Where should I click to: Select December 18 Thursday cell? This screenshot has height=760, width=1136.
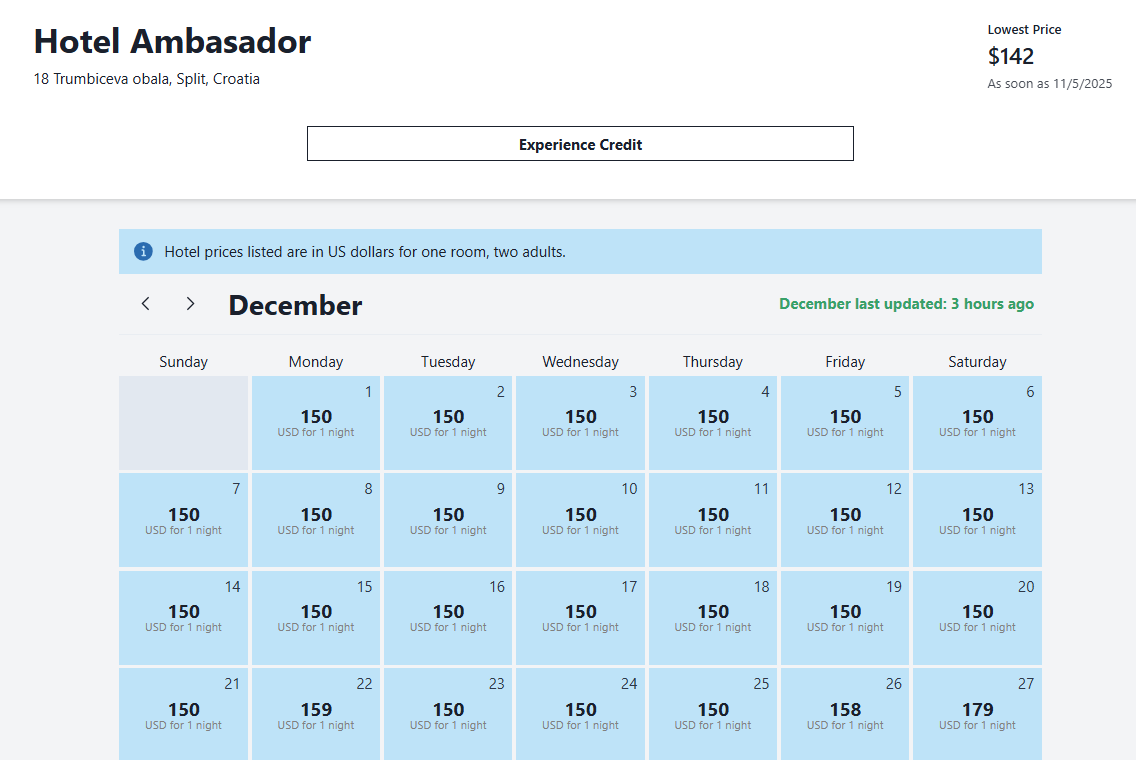[713, 618]
